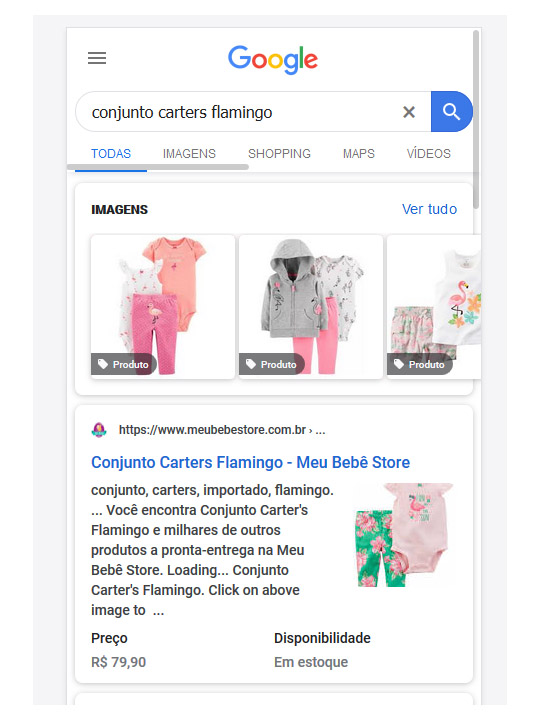This screenshot has height=720, width=540.
Task: Switch to the IMAGENS tab
Action: (x=189, y=153)
